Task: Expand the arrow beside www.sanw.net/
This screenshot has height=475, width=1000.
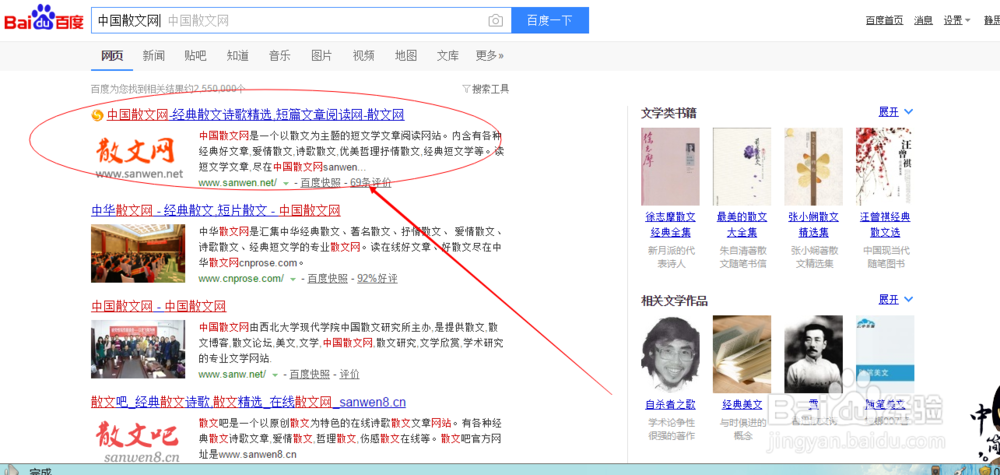Action: [x=275, y=375]
